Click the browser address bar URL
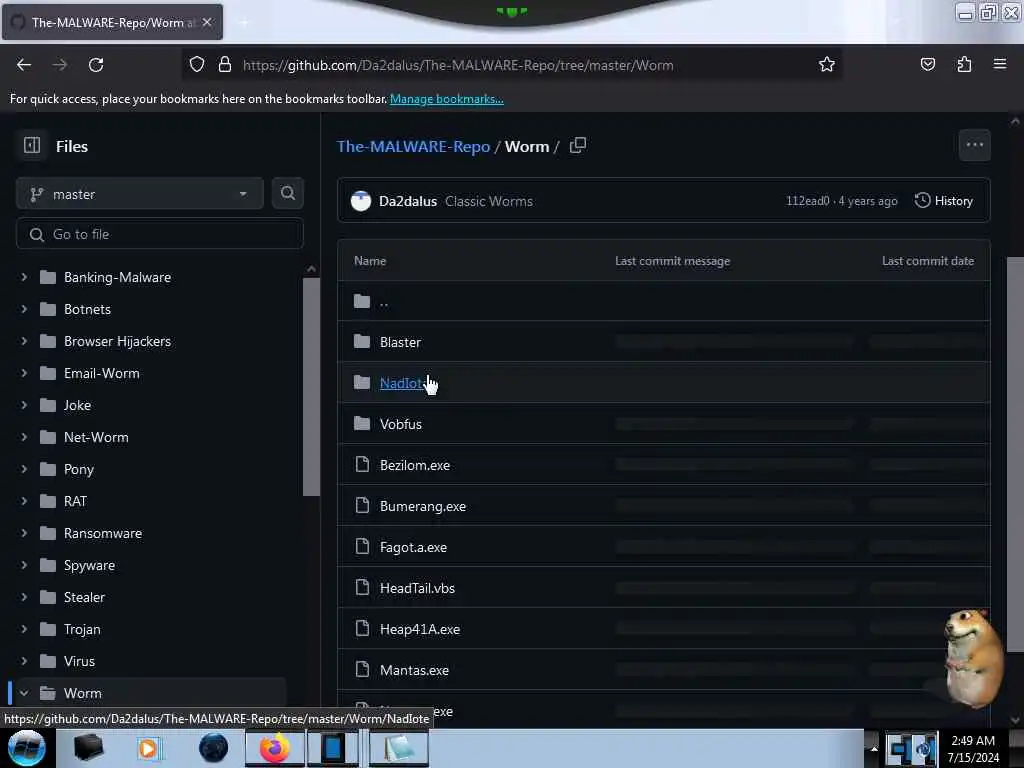 (458, 65)
